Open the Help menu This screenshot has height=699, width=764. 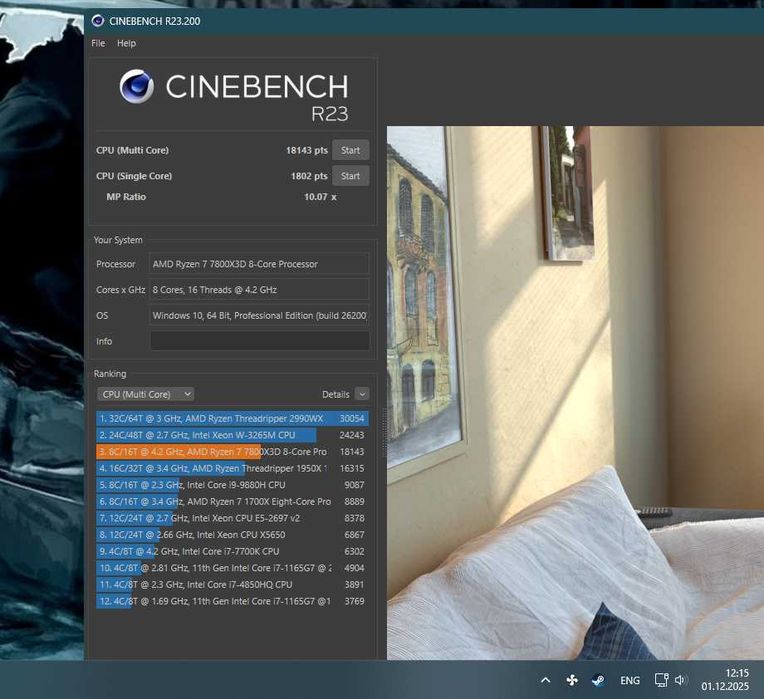(x=126, y=43)
